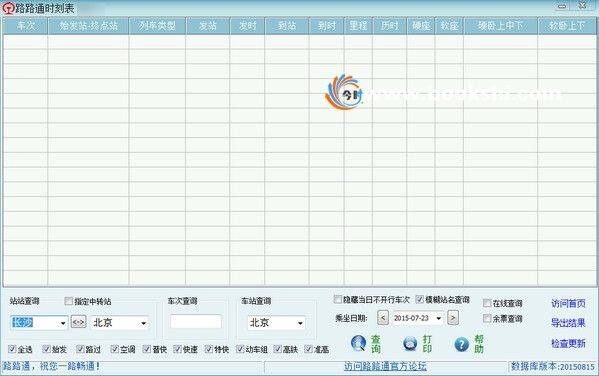The width and height of the screenshot is (599, 376).
Task: Toggle the 全选 checkbox
Action: click(x=12, y=348)
